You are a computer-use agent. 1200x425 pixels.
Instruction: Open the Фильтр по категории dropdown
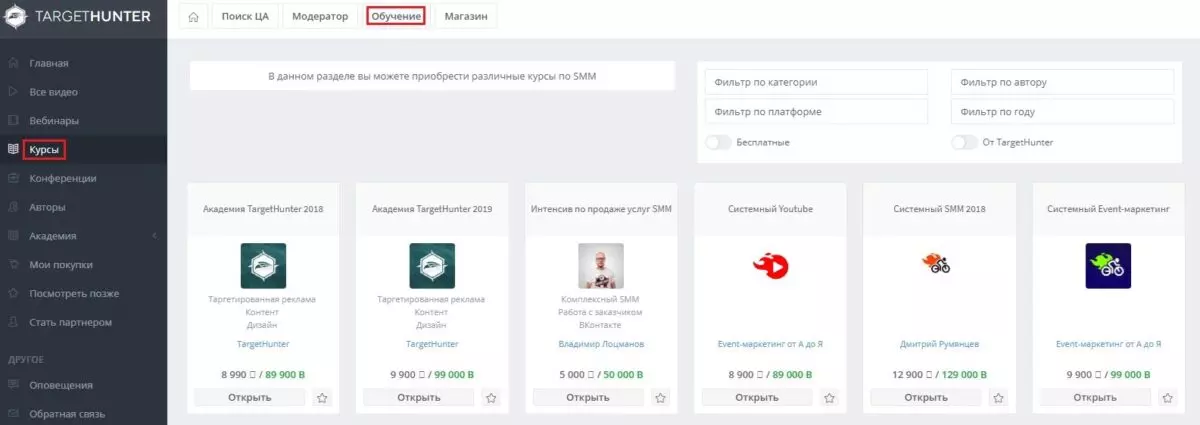pos(816,82)
